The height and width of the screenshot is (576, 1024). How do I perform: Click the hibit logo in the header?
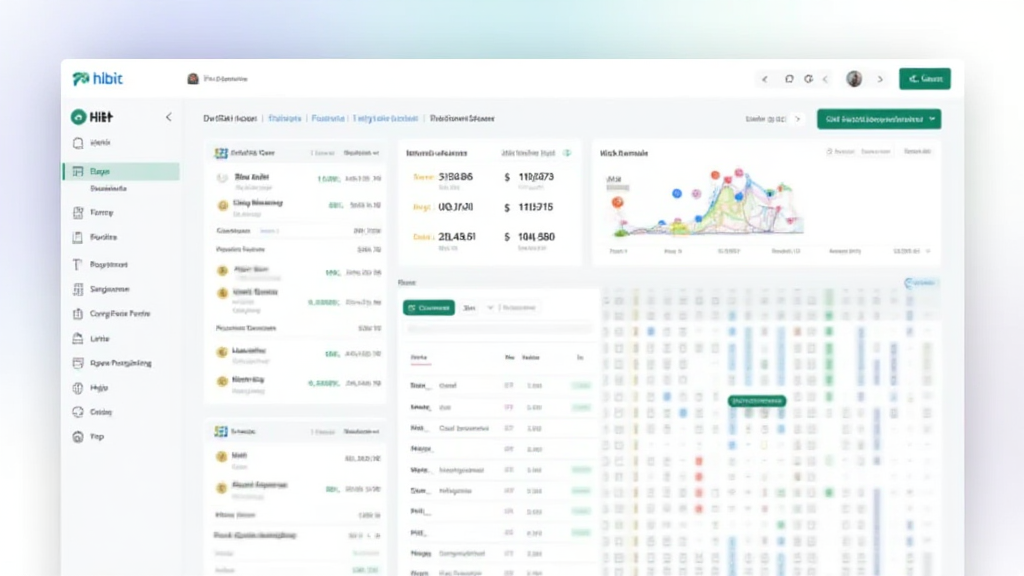(x=97, y=78)
